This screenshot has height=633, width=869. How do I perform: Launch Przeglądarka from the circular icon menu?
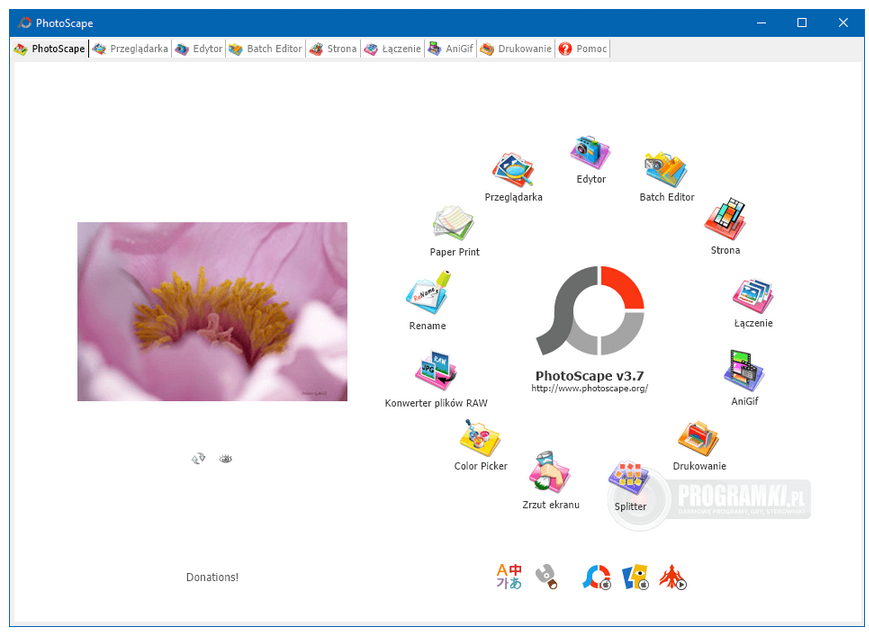click(x=513, y=170)
